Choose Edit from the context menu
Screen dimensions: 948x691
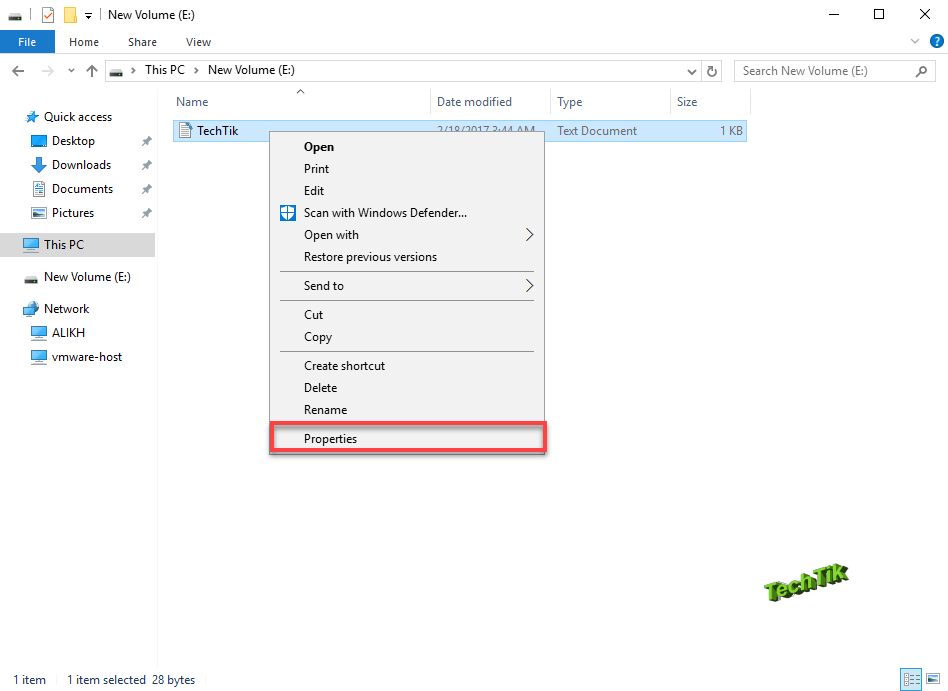[407, 190]
